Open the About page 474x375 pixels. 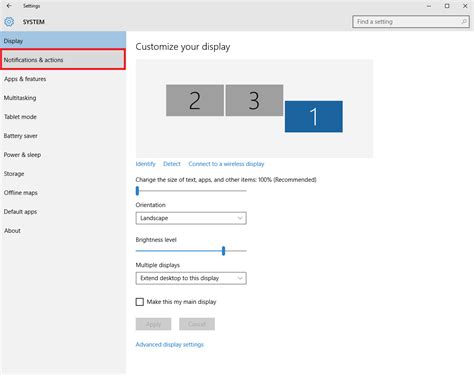click(x=63, y=231)
